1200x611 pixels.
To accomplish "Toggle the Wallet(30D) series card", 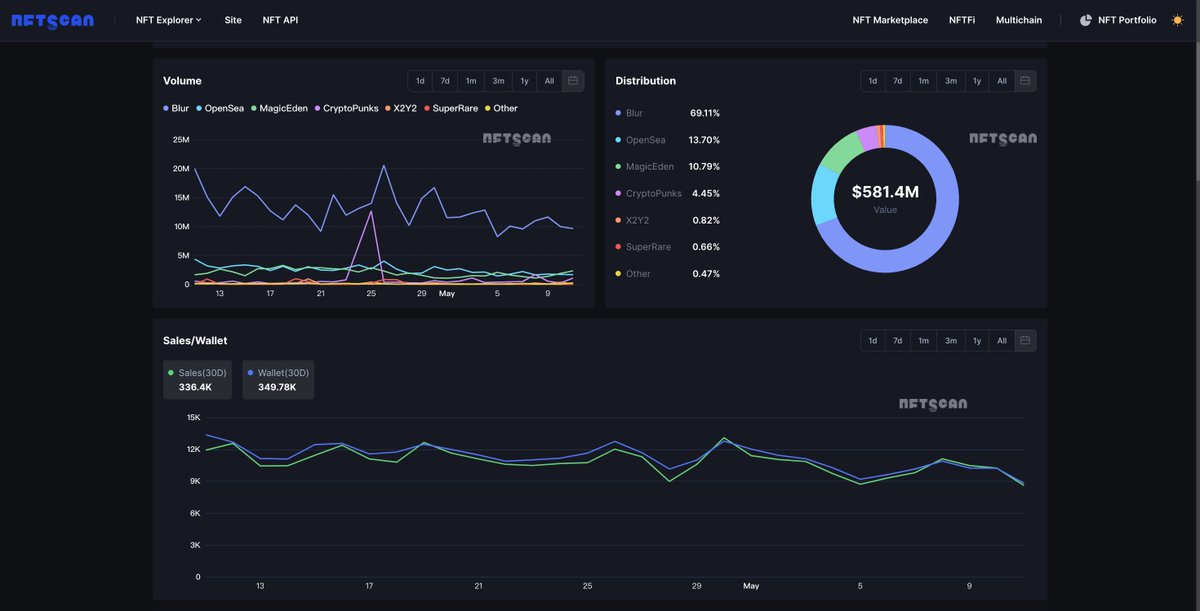I will coord(278,379).
